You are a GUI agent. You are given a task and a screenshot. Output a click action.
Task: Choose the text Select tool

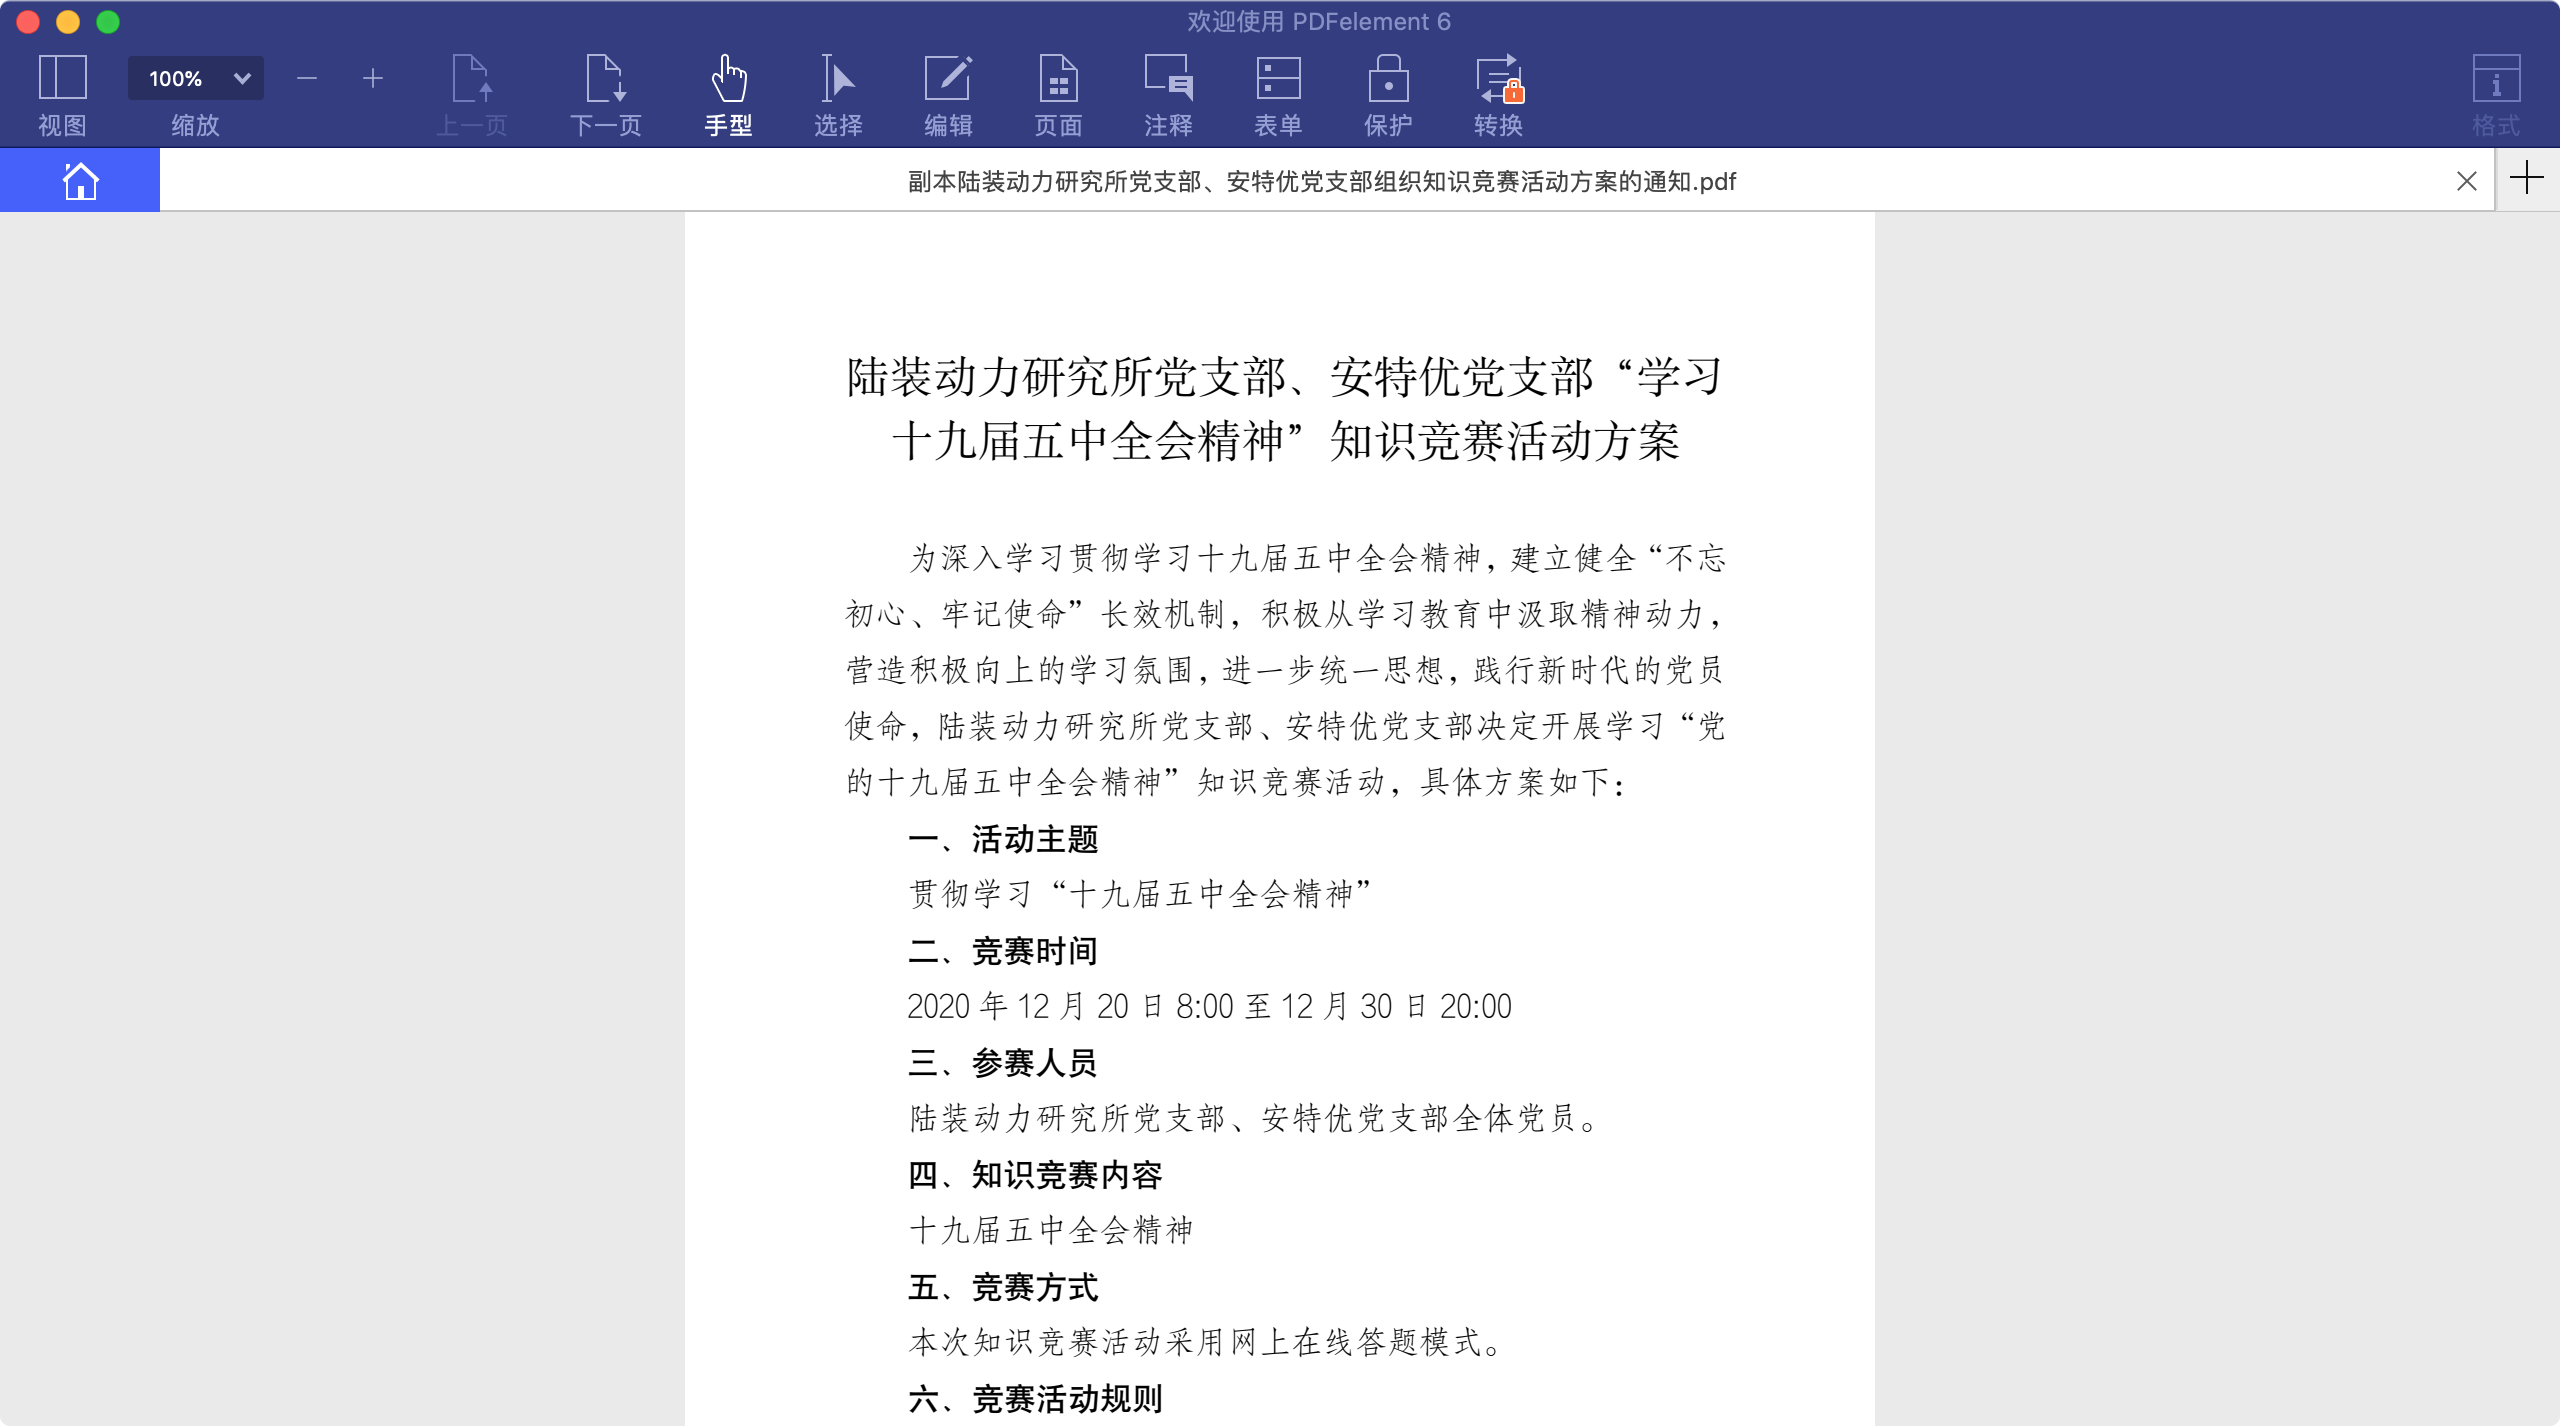[837, 95]
